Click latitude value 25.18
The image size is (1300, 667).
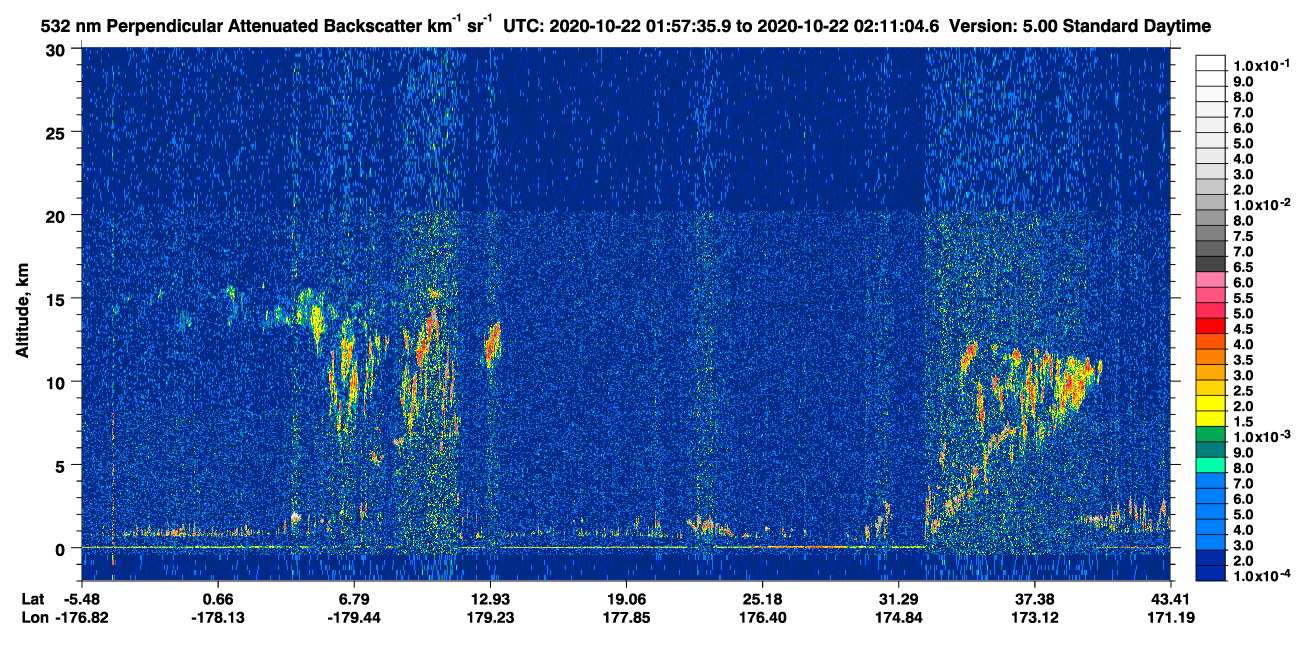762,598
